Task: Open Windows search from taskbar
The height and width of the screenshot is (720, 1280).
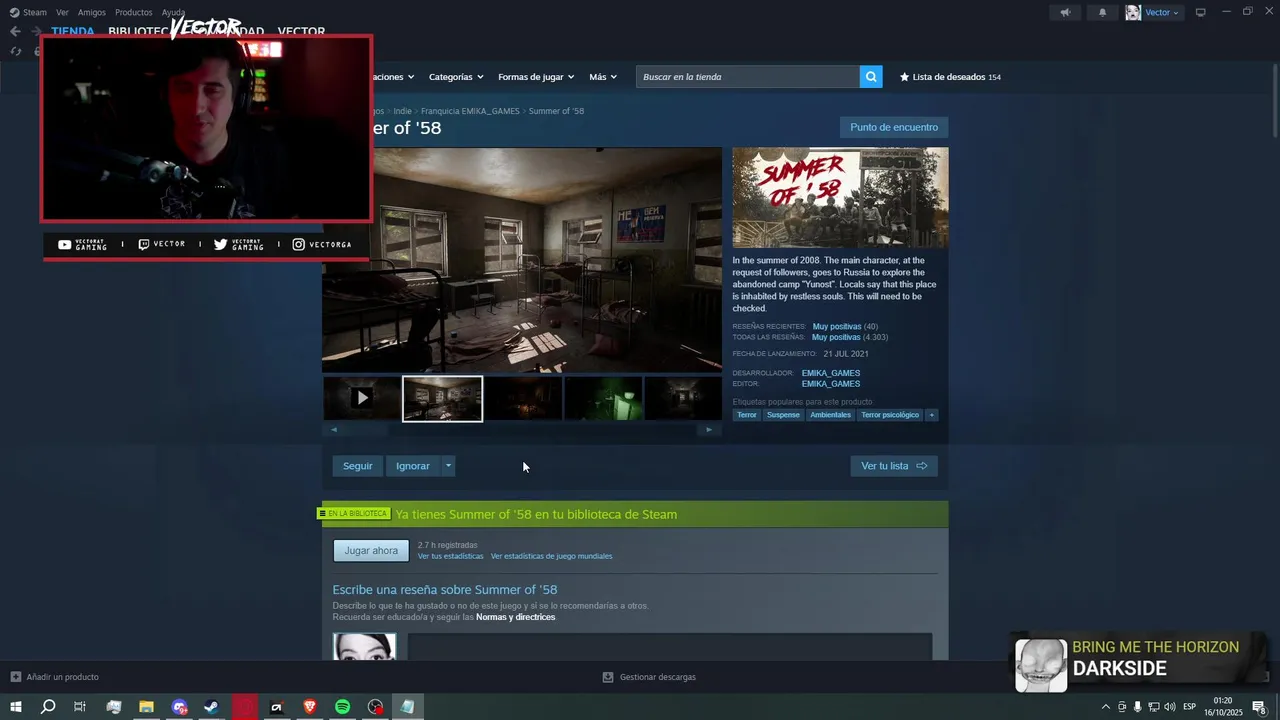Action: pyautogui.click(x=48, y=707)
